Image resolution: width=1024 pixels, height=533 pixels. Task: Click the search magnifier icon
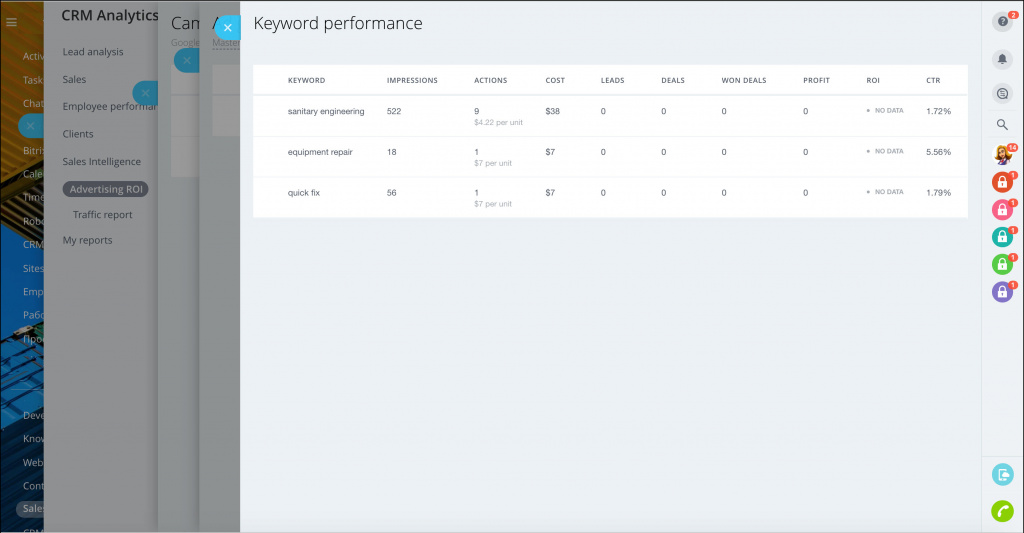pyautogui.click(x=1002, y=125)
